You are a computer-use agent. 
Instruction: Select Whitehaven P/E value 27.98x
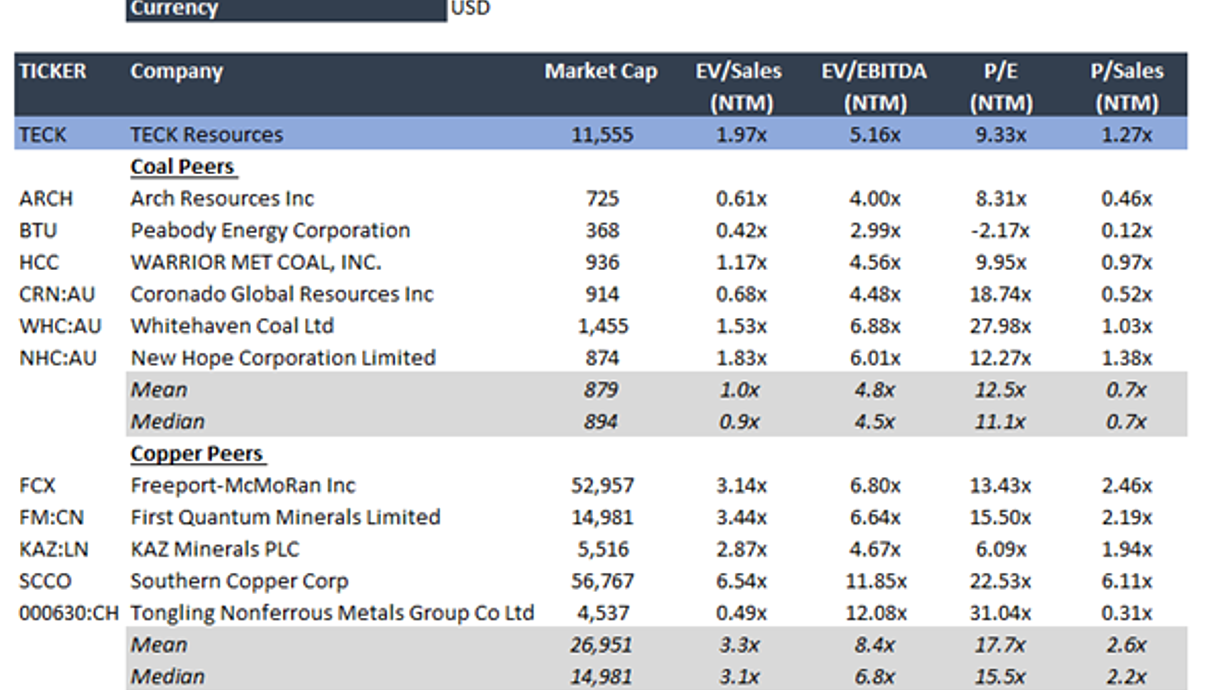coord(1001,326)
